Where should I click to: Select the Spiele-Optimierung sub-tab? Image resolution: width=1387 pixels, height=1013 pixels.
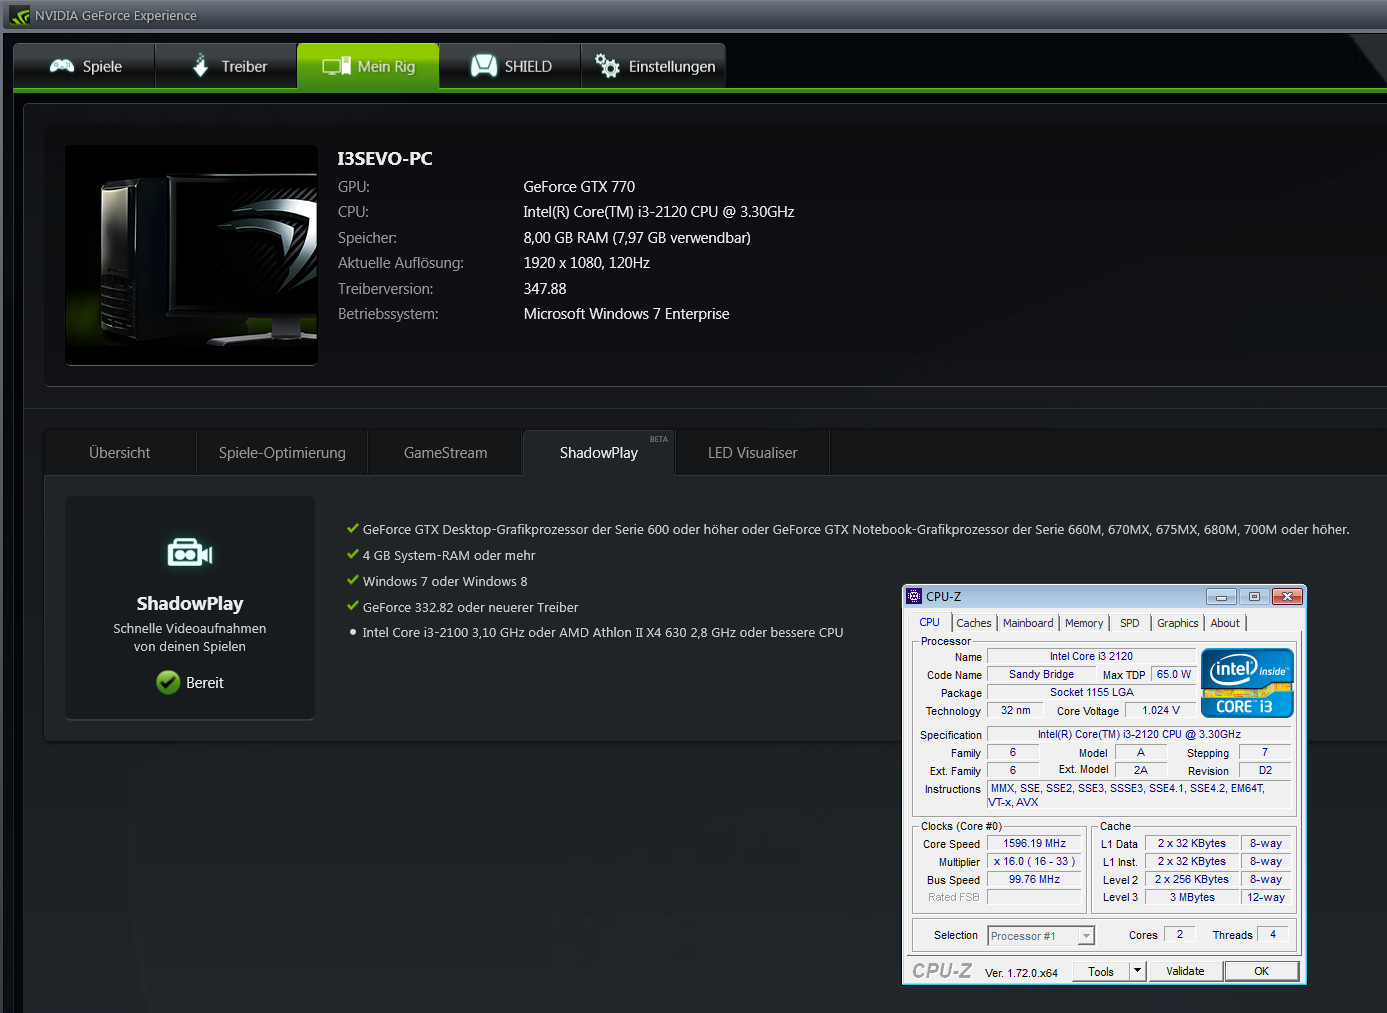[282, 453]
